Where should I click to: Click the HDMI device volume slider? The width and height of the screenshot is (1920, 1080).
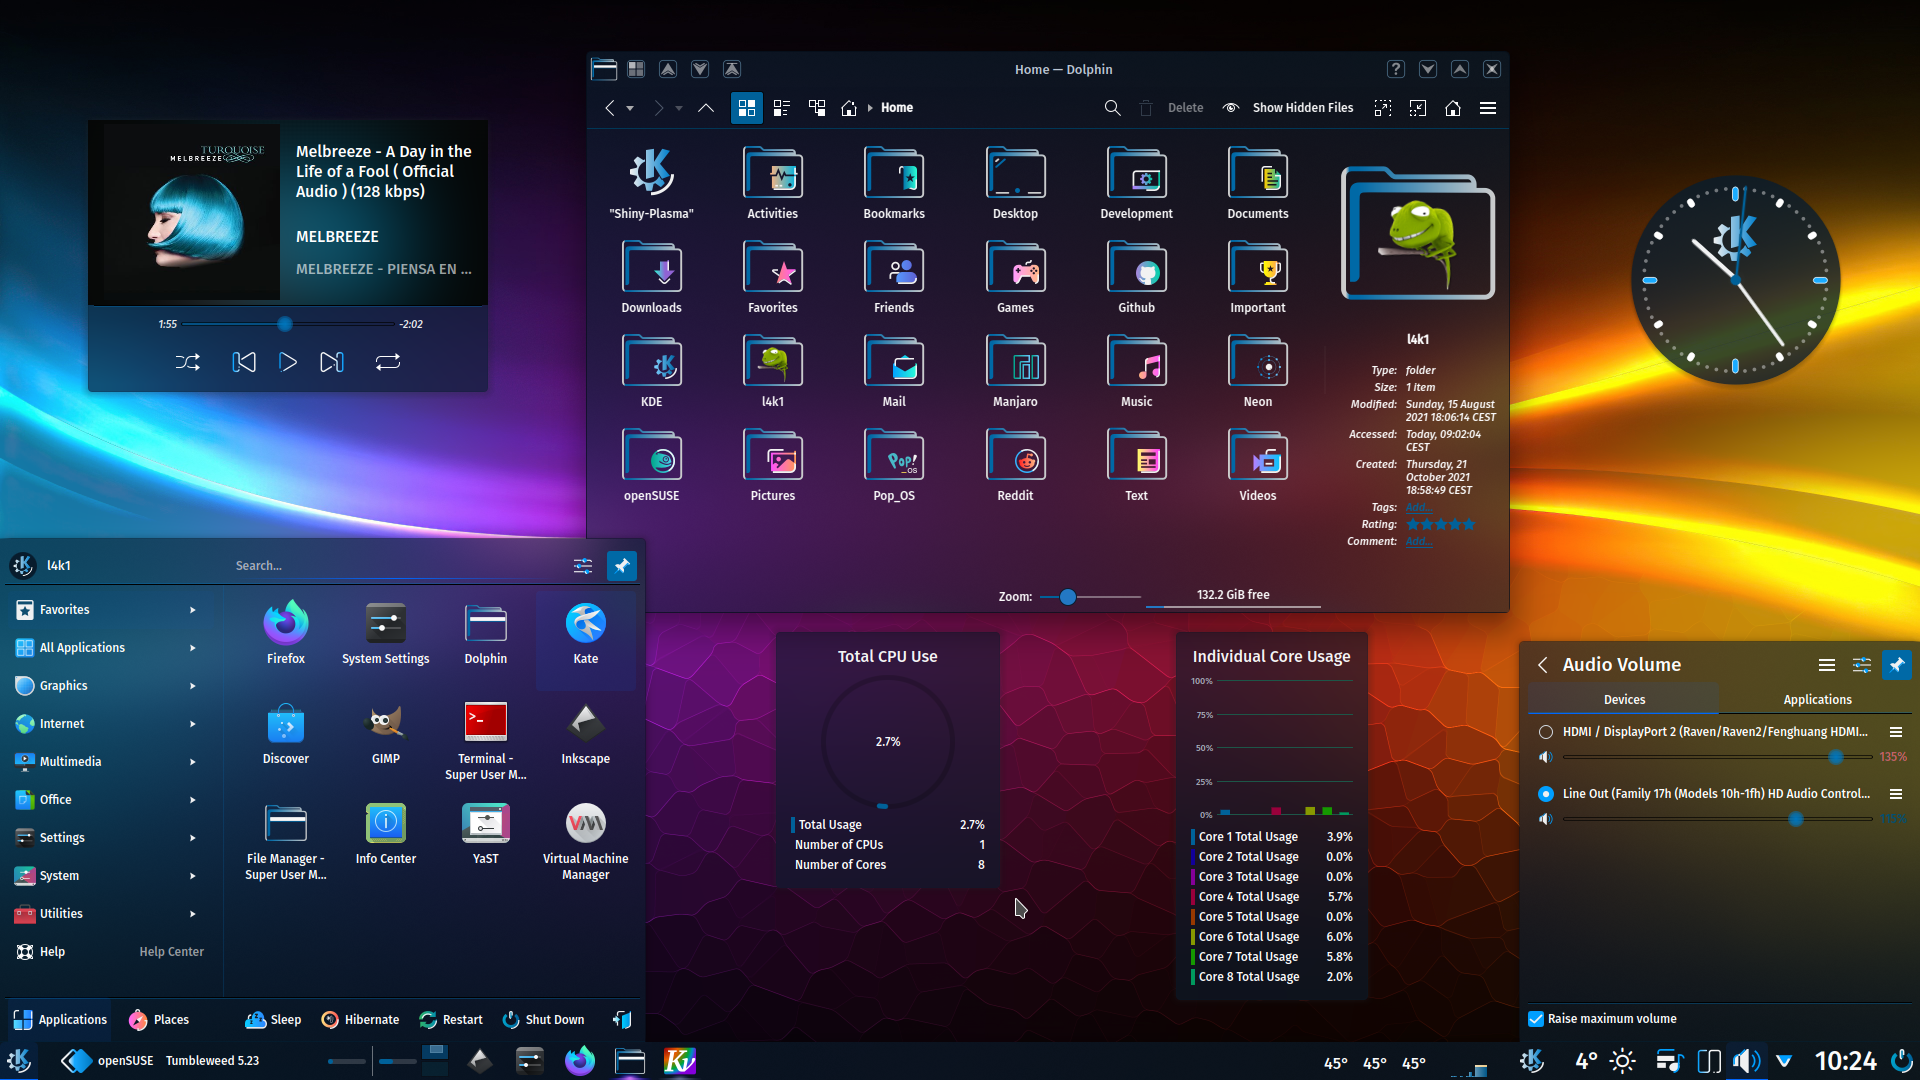(x=1718, y=757)
